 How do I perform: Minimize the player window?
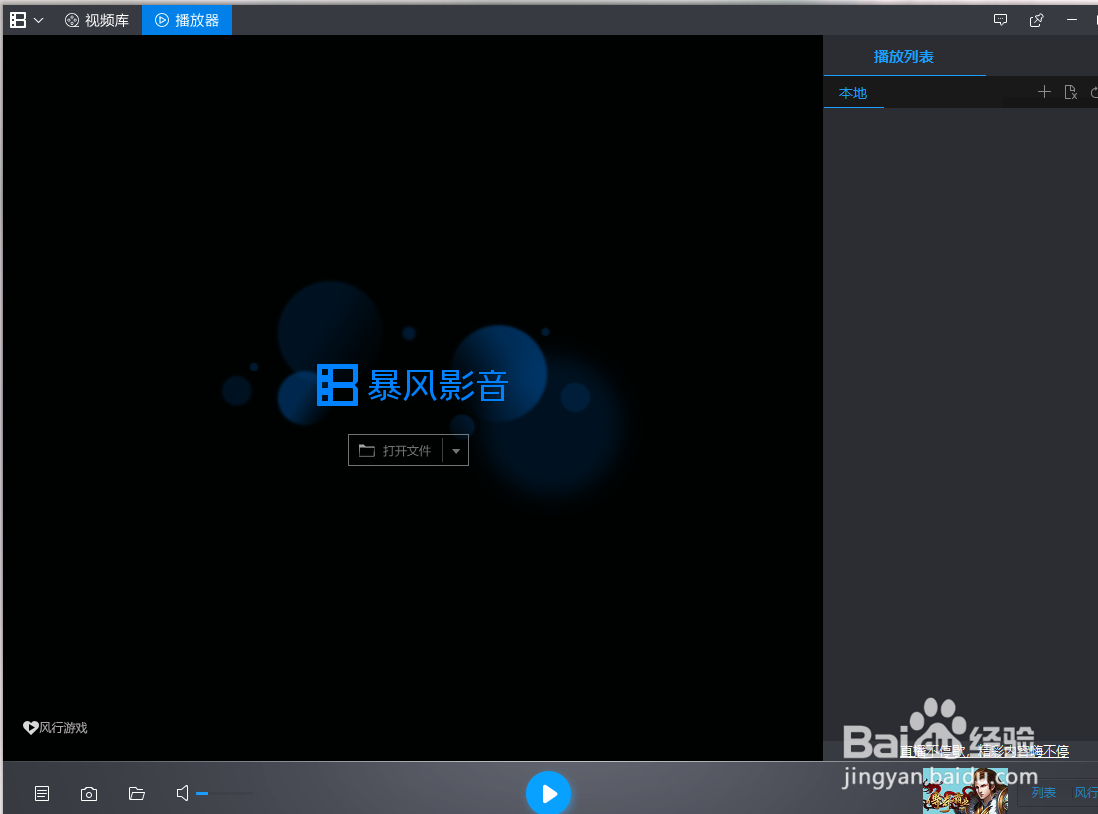pyautogui.click(x=1071, y=20)
